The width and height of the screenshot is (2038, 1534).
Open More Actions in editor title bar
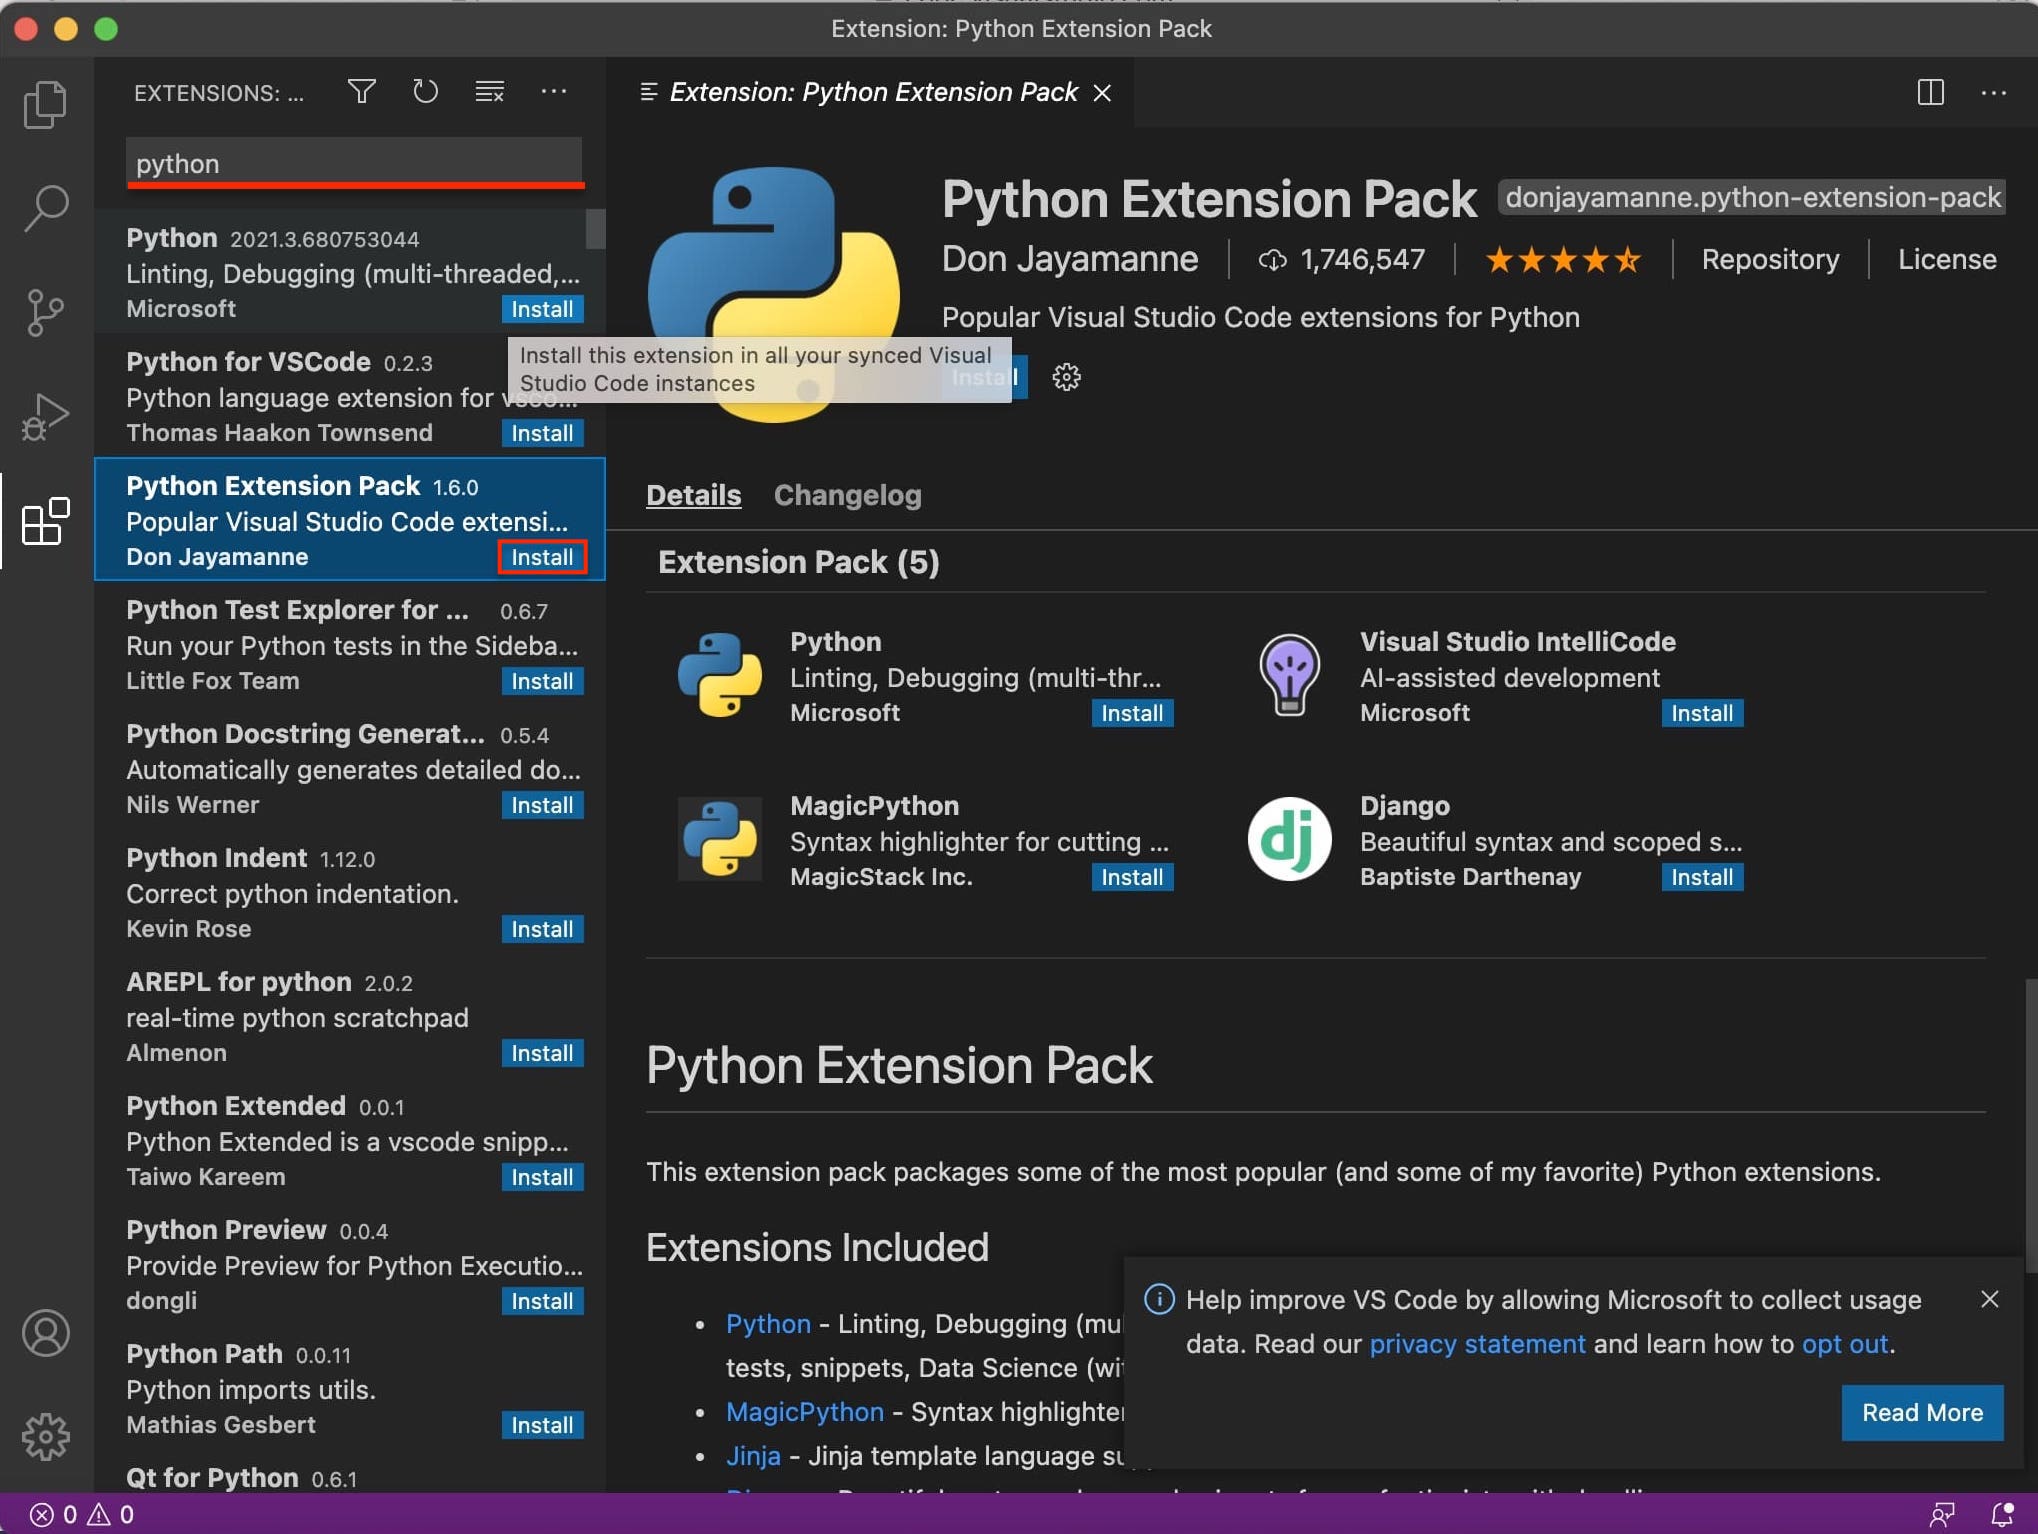pos(1994,92)
